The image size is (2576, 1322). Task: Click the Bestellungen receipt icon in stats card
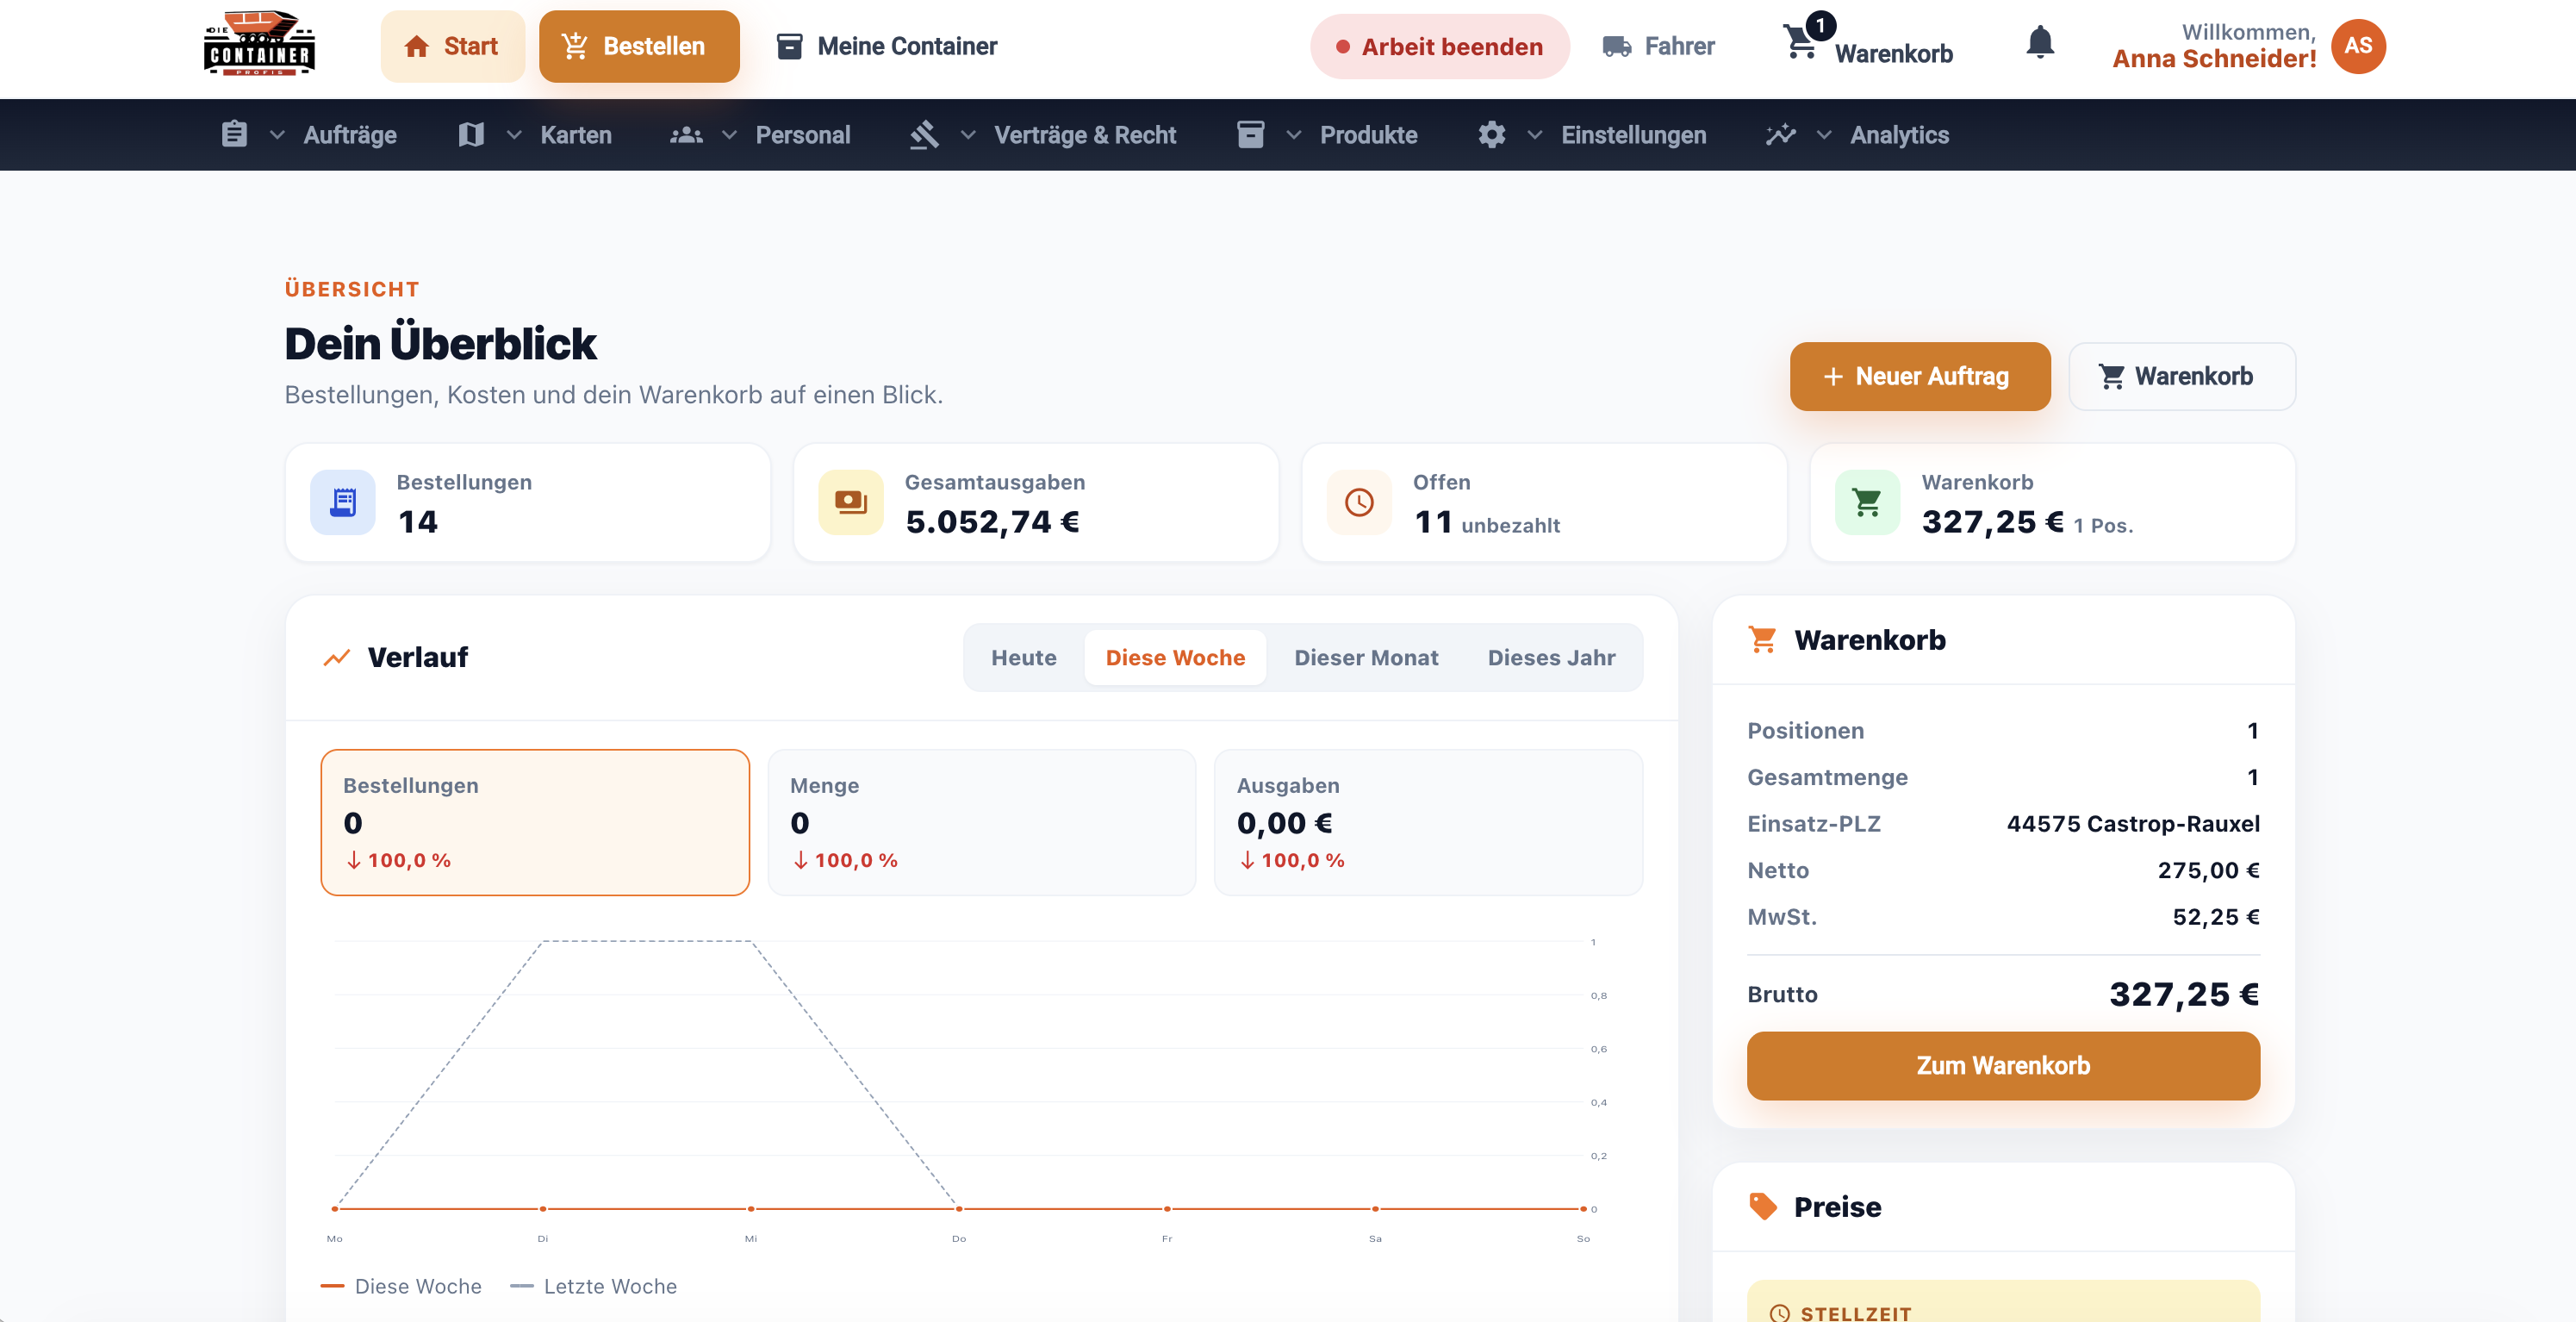pyautogui.click(x=343, y=502)
